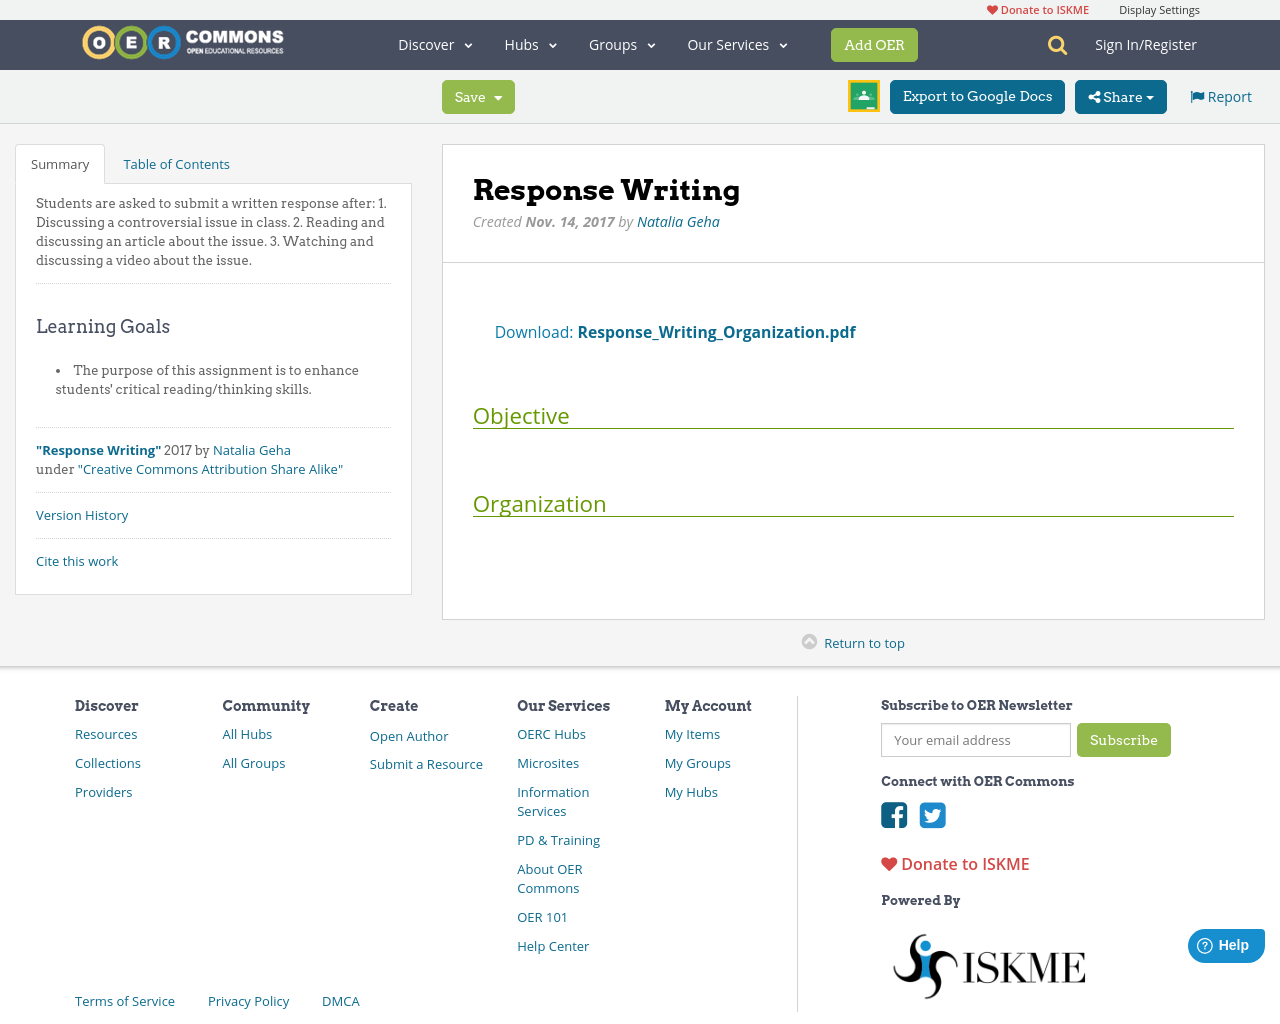Open Display Settings
Image resolution: width=1280 pixels, height=1024 pixels.
point(1159,9)
